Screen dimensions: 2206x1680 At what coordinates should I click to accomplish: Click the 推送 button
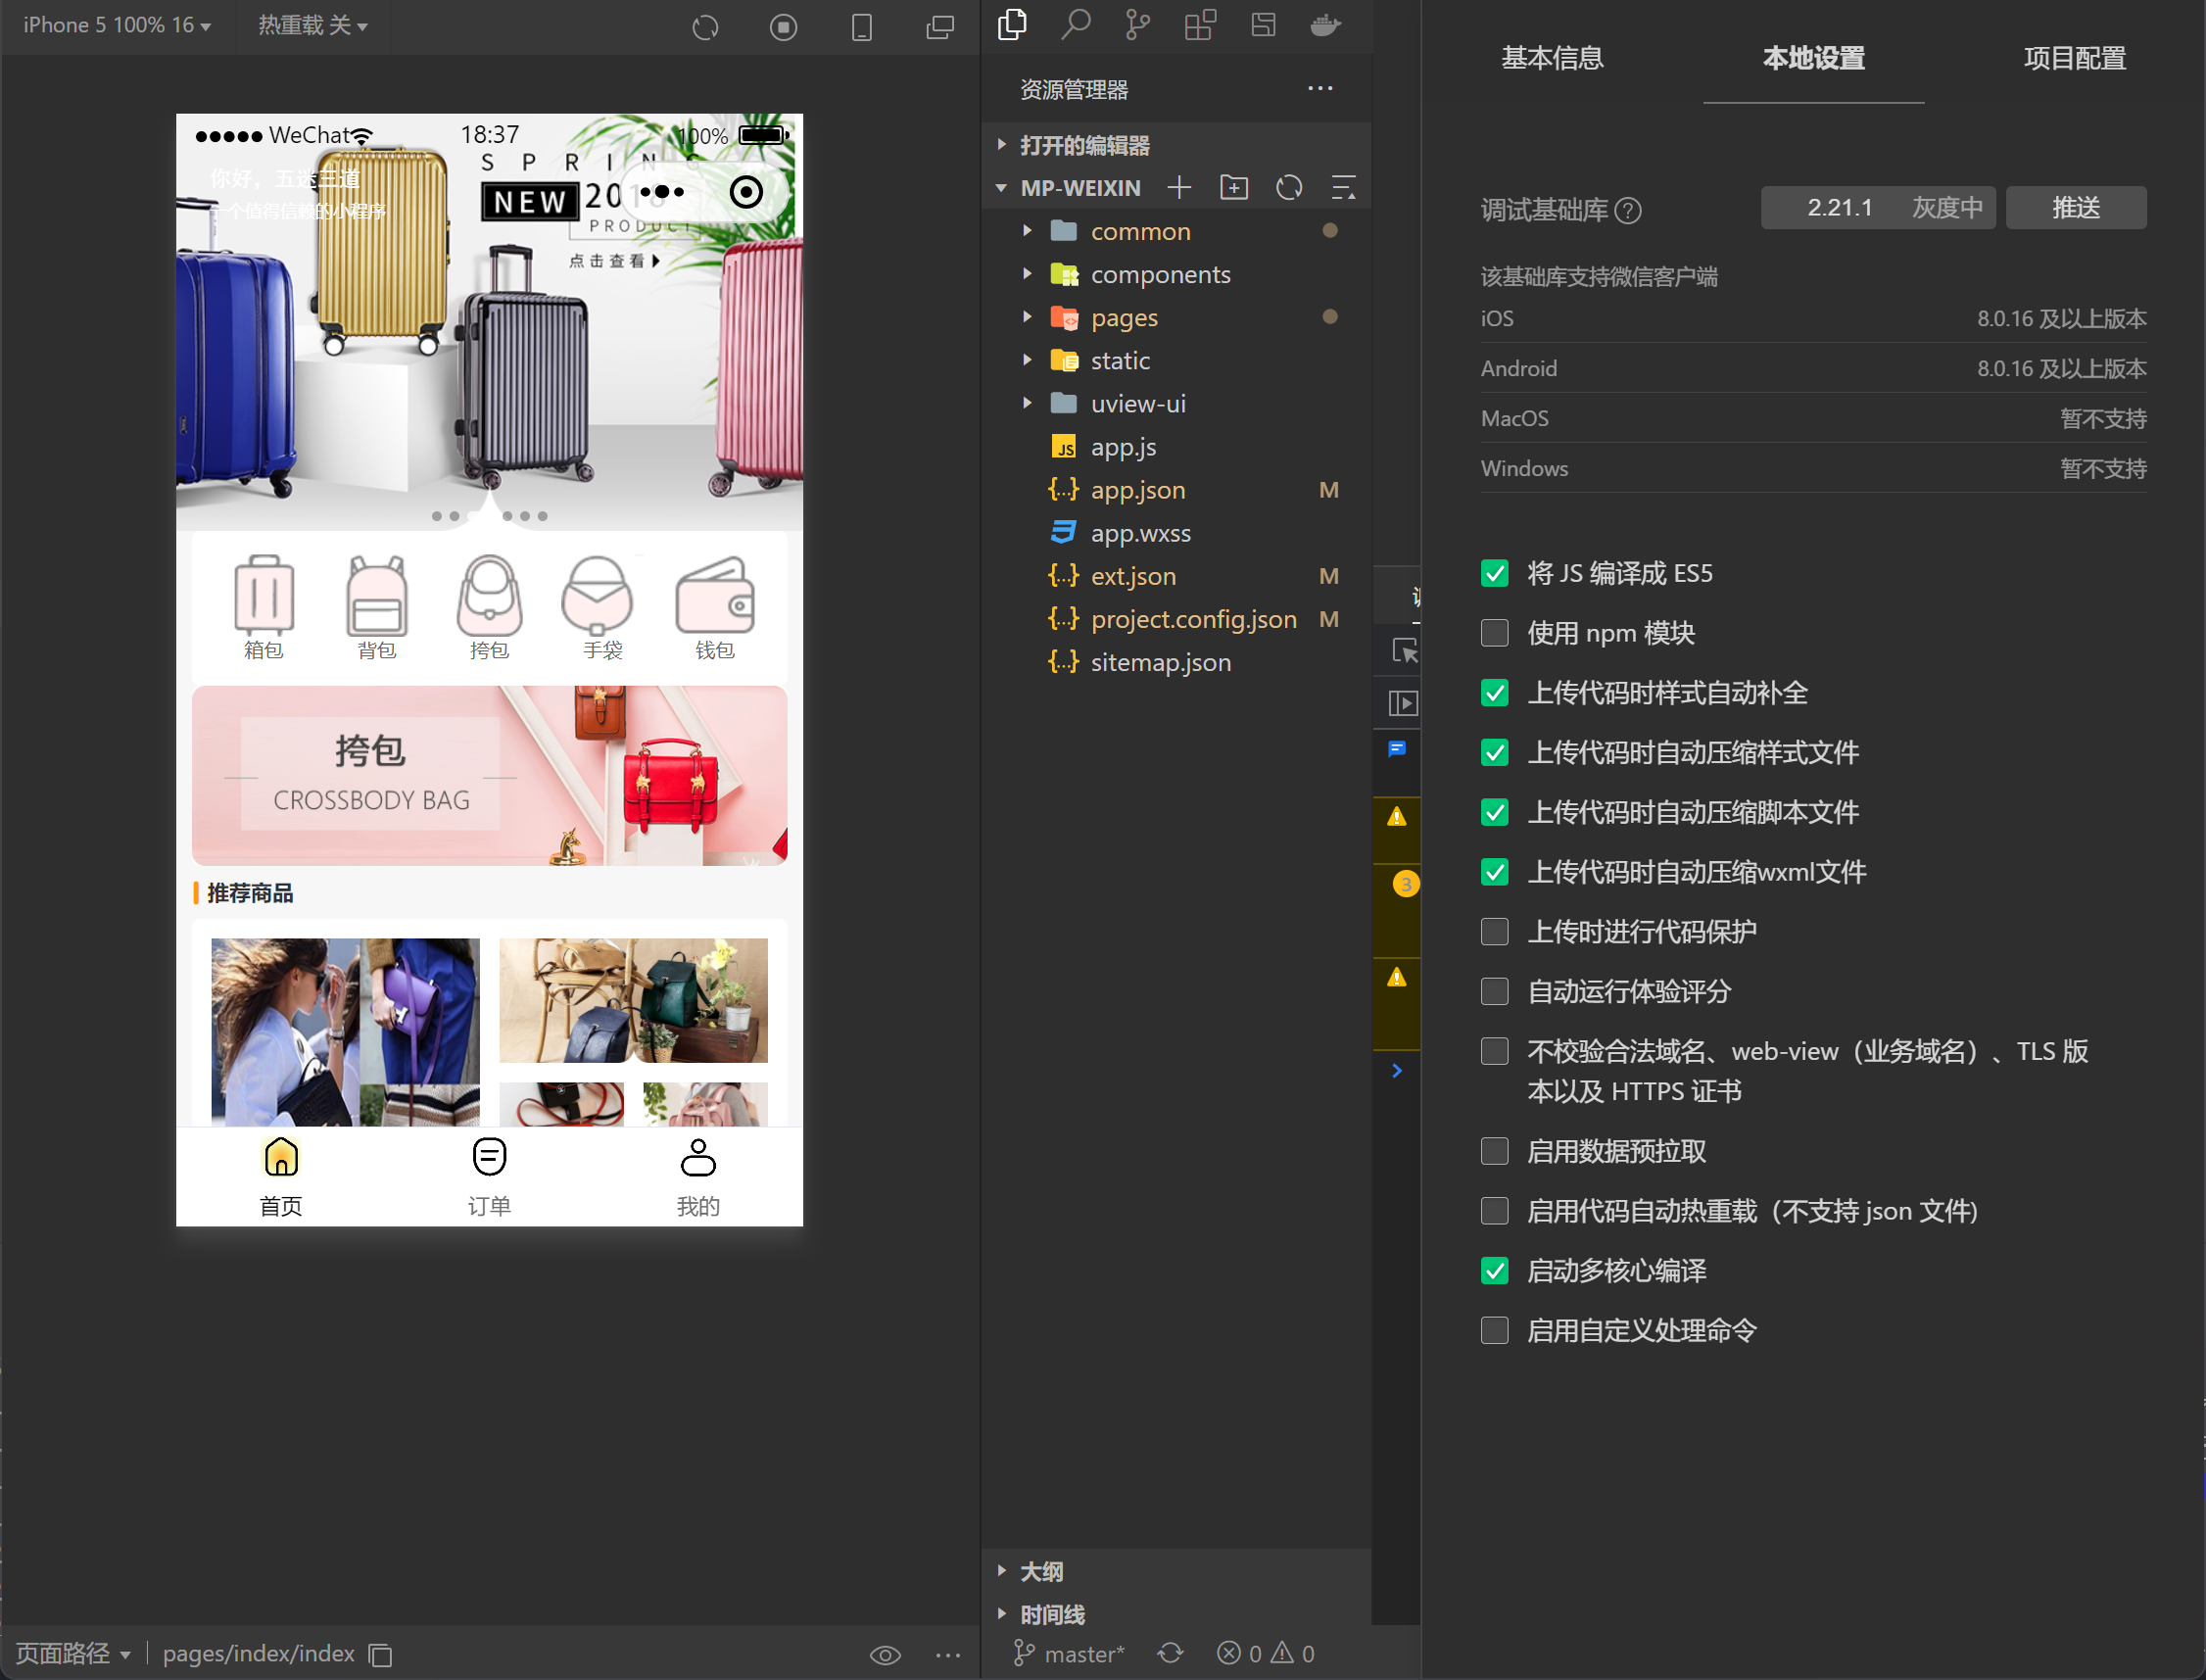(2075, 208)
